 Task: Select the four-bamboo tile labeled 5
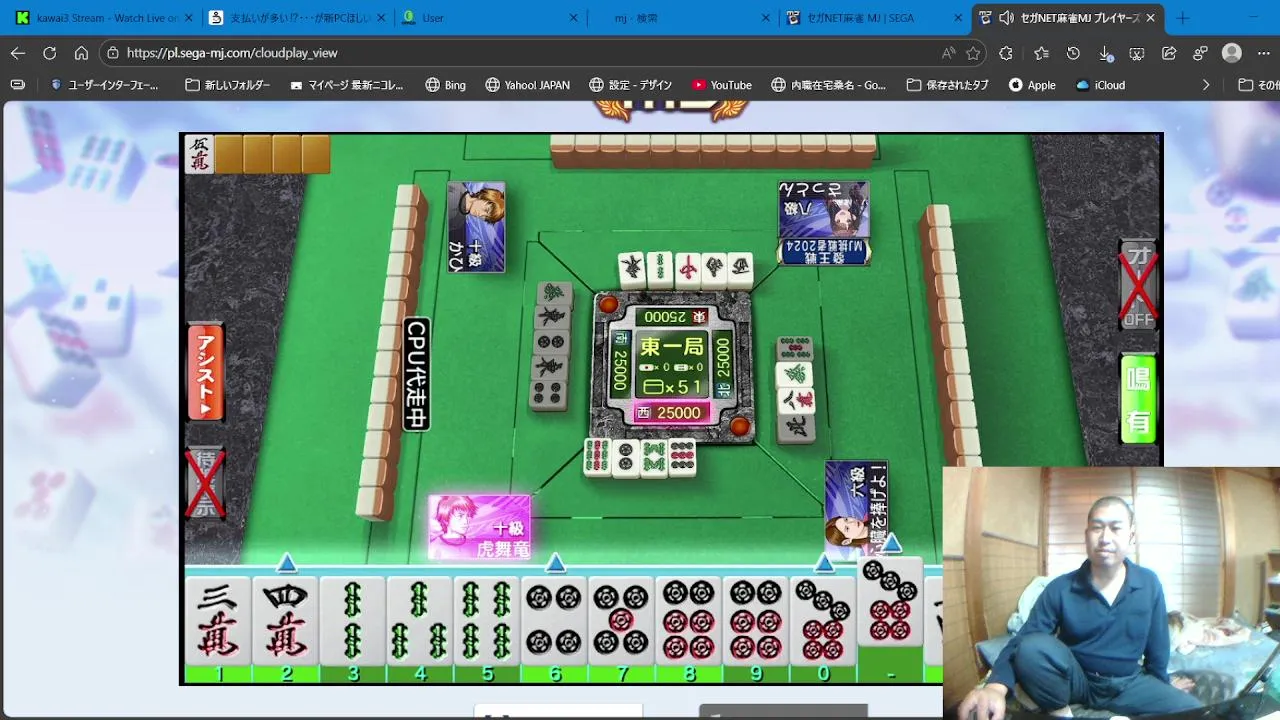[x=486, y=620]
